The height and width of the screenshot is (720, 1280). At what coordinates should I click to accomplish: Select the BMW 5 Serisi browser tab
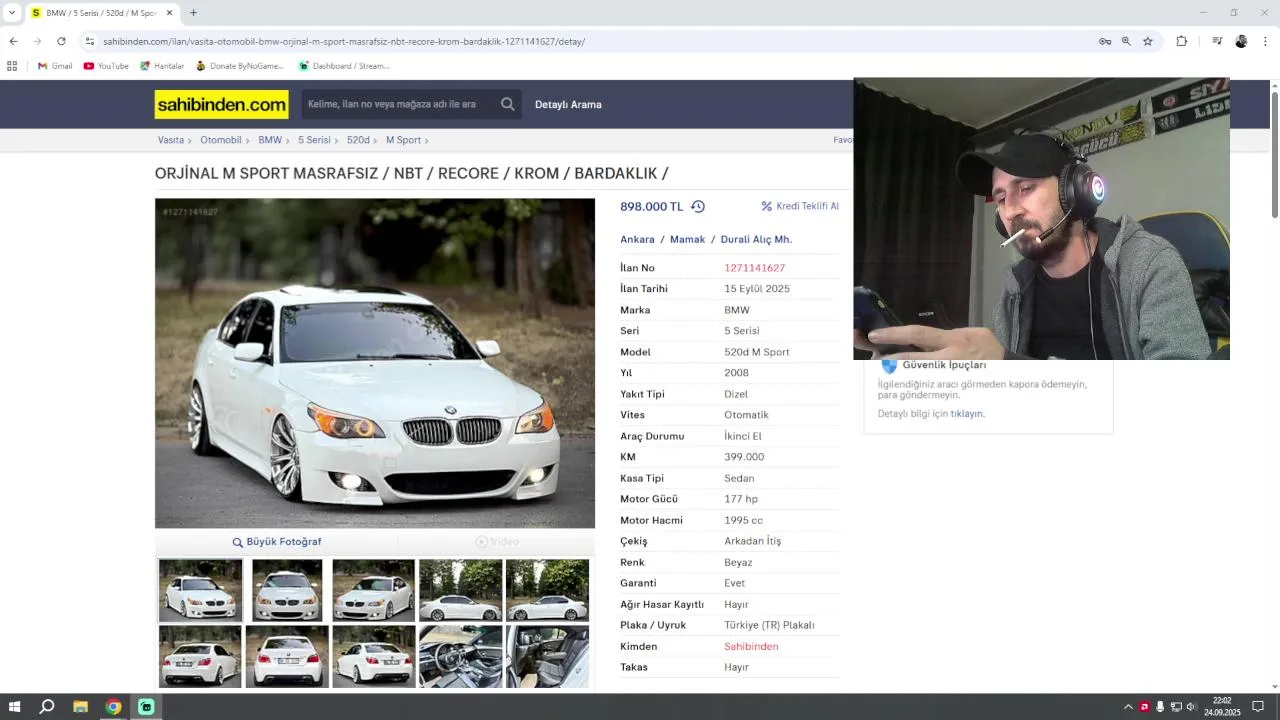100,13
